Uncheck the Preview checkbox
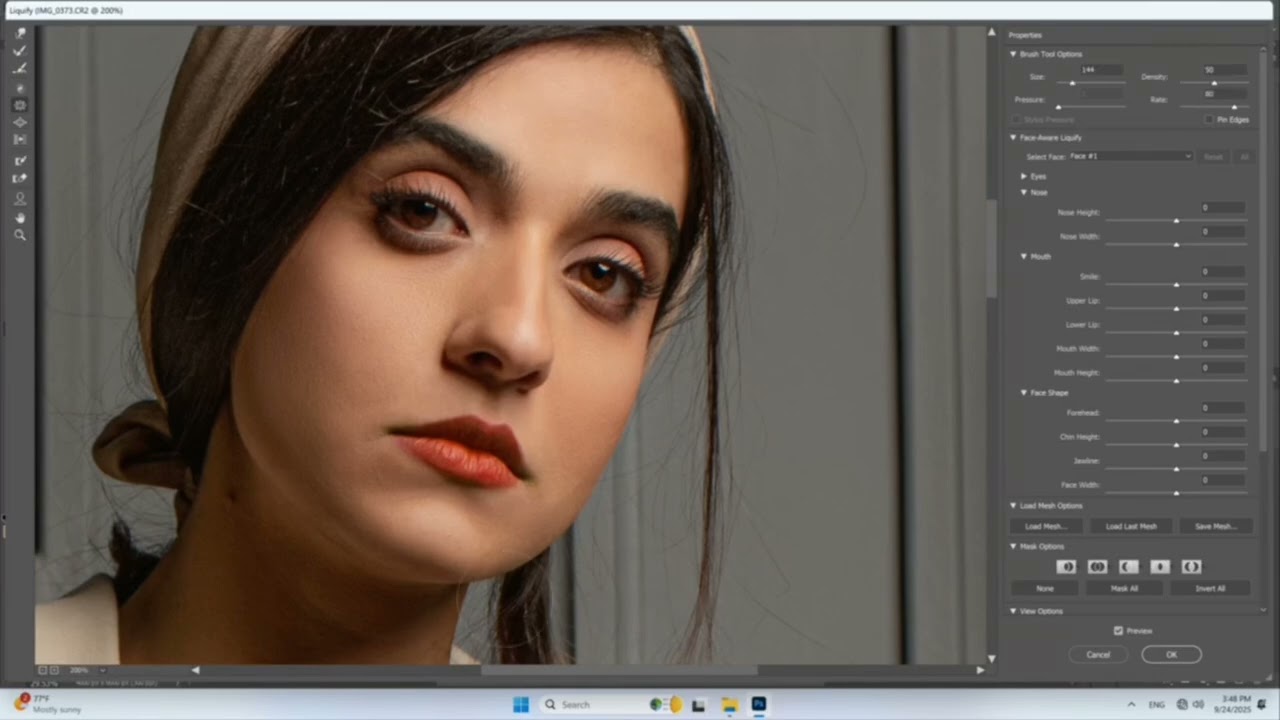 point(1118,630)
